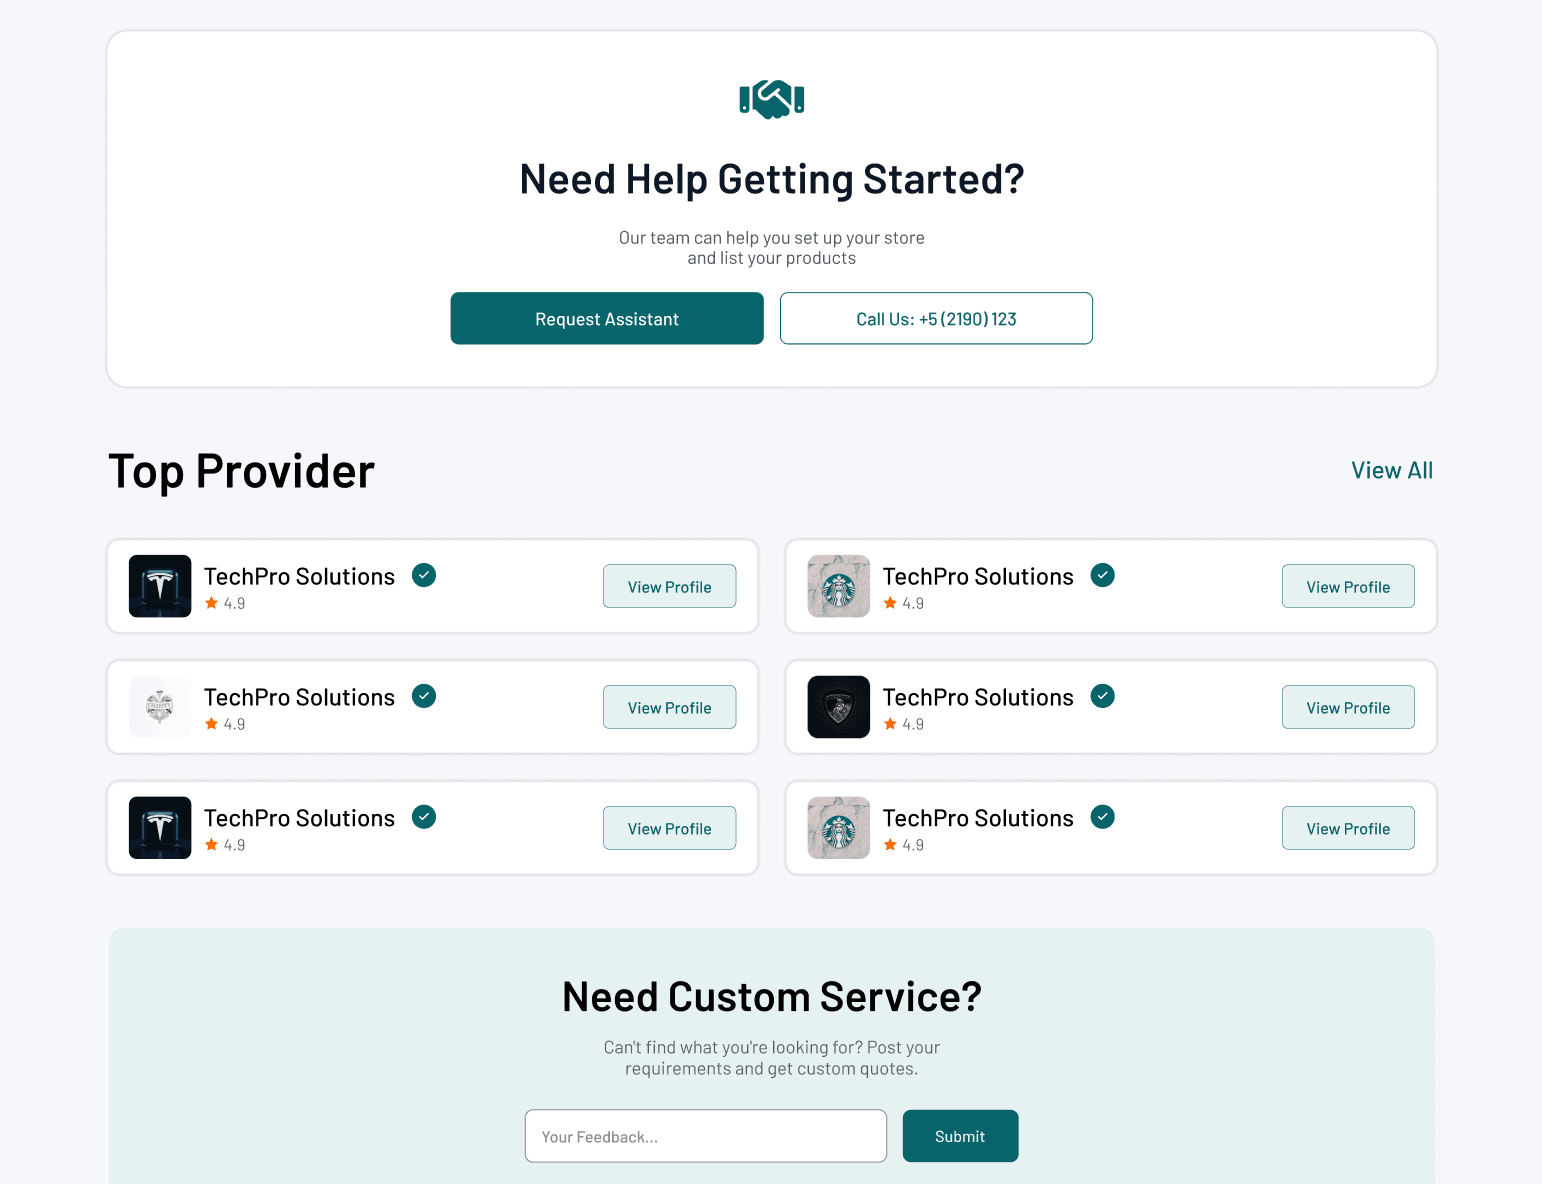Click the orange rating star on the bottom-row Starbucks card
This screenshot has width=1542, height=1184.
click(x=890, y=845)
